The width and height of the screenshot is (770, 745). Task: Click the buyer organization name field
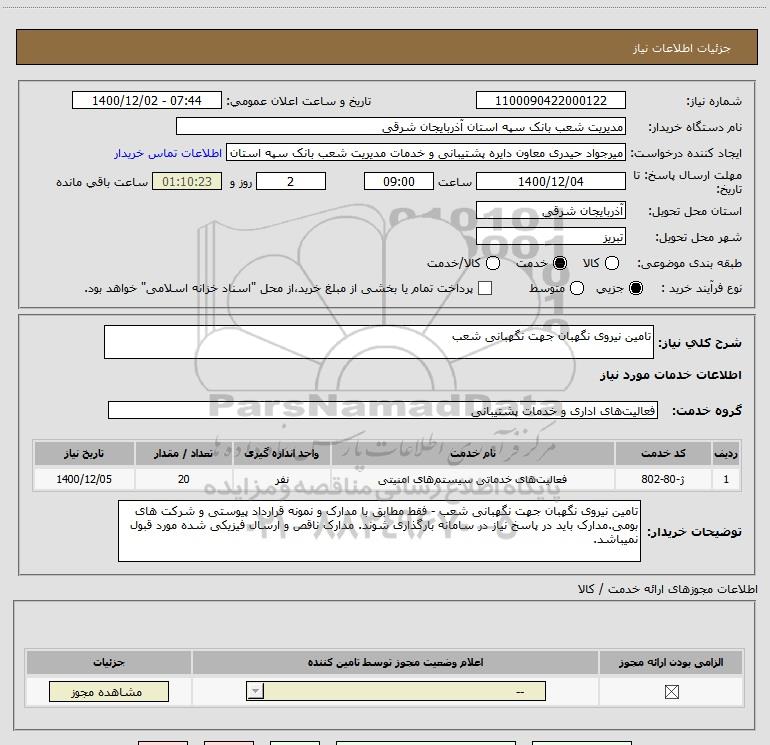(x=401, y=126)
